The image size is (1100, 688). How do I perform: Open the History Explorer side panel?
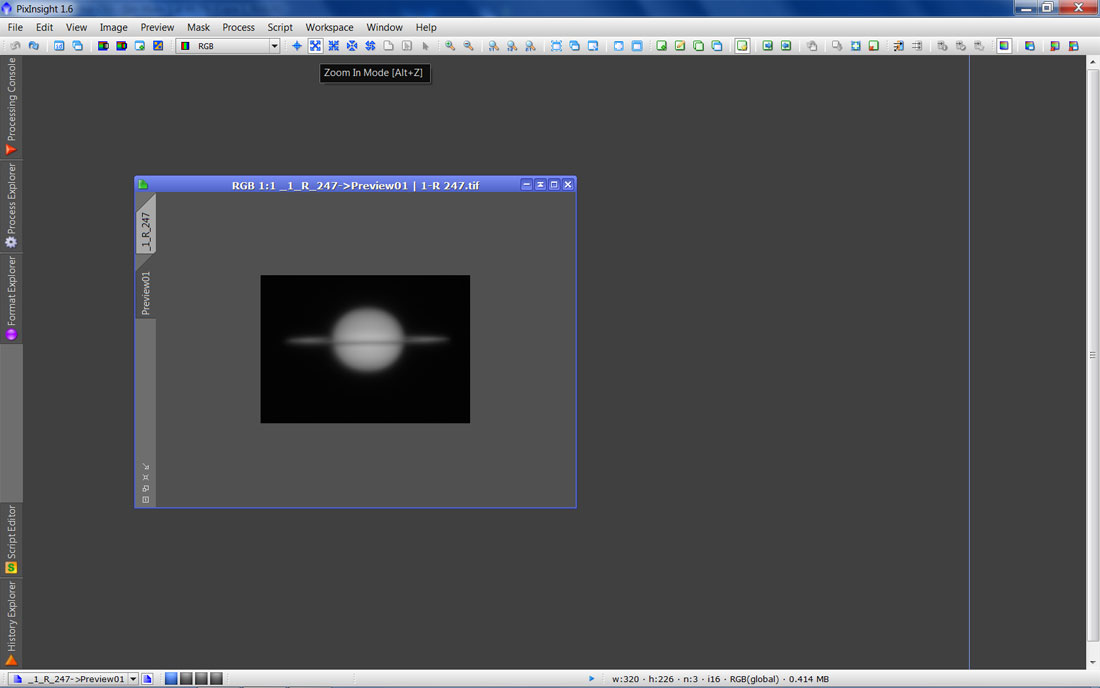(x=11, y=623)
